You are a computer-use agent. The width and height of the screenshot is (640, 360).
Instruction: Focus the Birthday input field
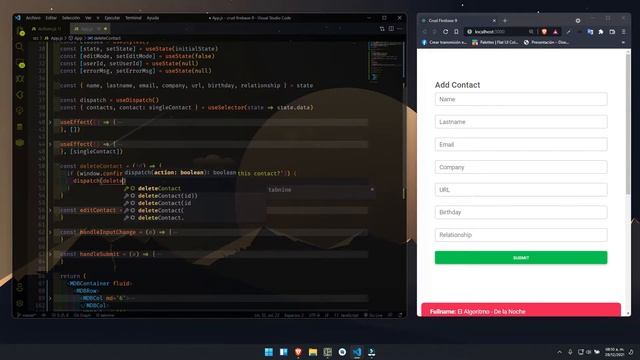click(521, 212)
